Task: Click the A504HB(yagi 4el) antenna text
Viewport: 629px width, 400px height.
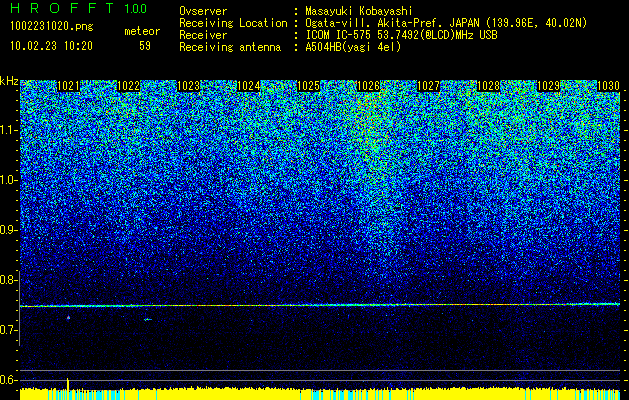Action: (353, 47)
